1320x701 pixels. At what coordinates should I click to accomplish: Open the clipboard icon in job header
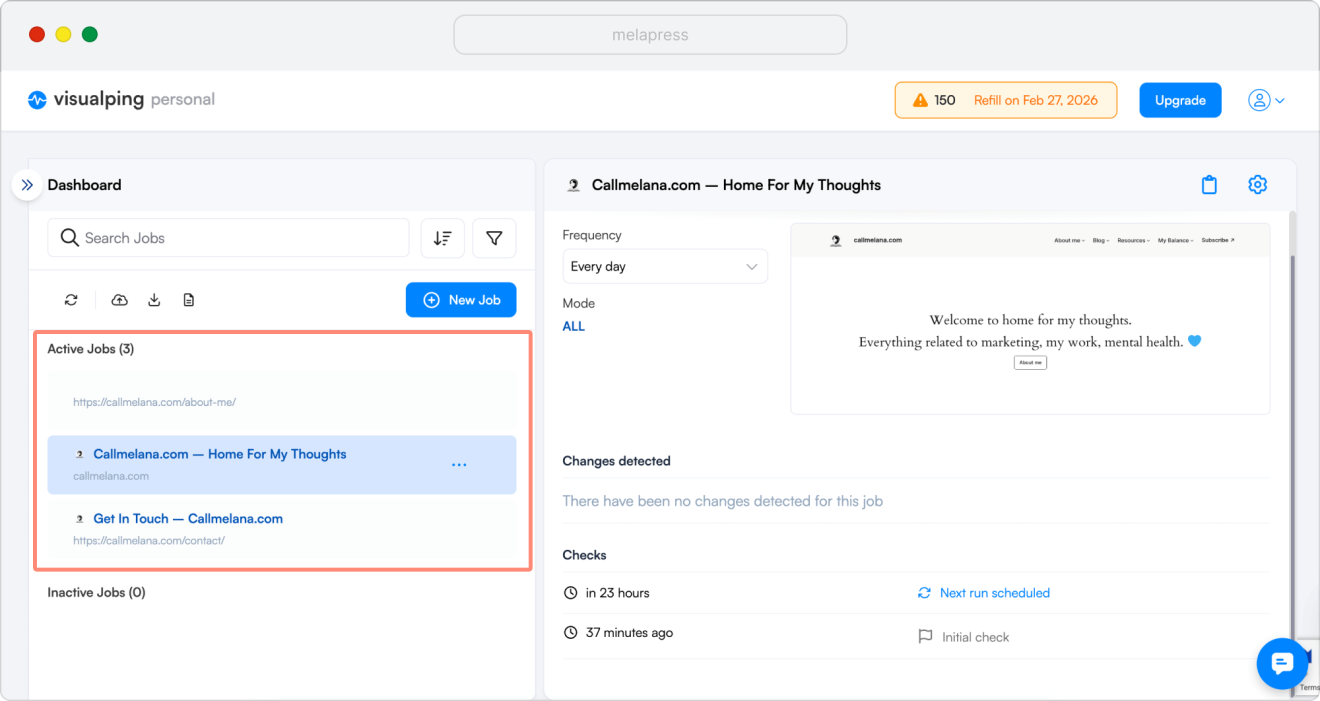coord(1209,185)
